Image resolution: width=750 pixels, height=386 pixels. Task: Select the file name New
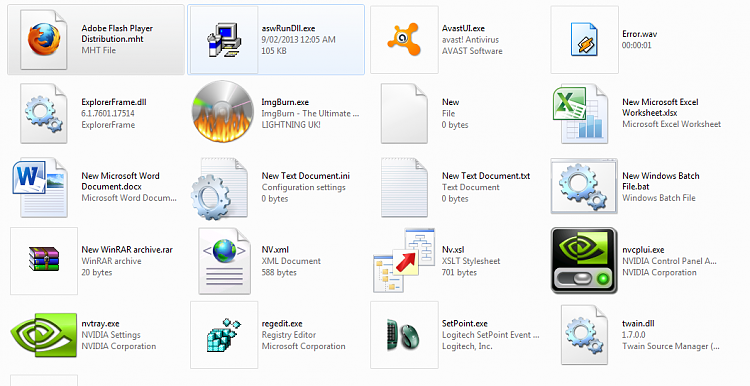point(451,102)
